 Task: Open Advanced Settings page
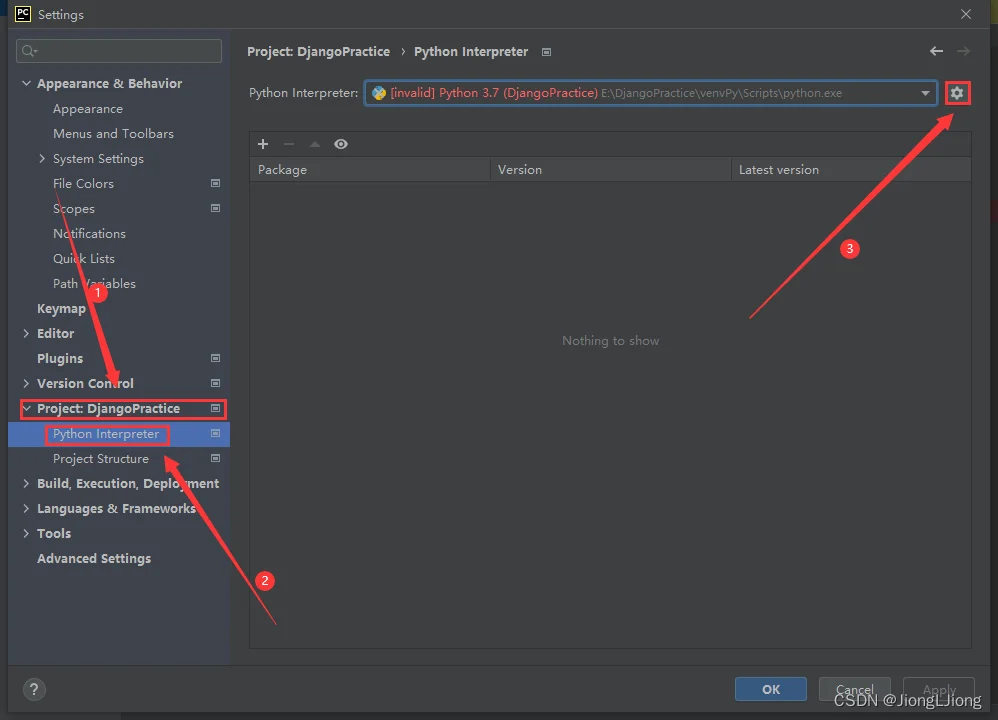[x=94, y=558]
